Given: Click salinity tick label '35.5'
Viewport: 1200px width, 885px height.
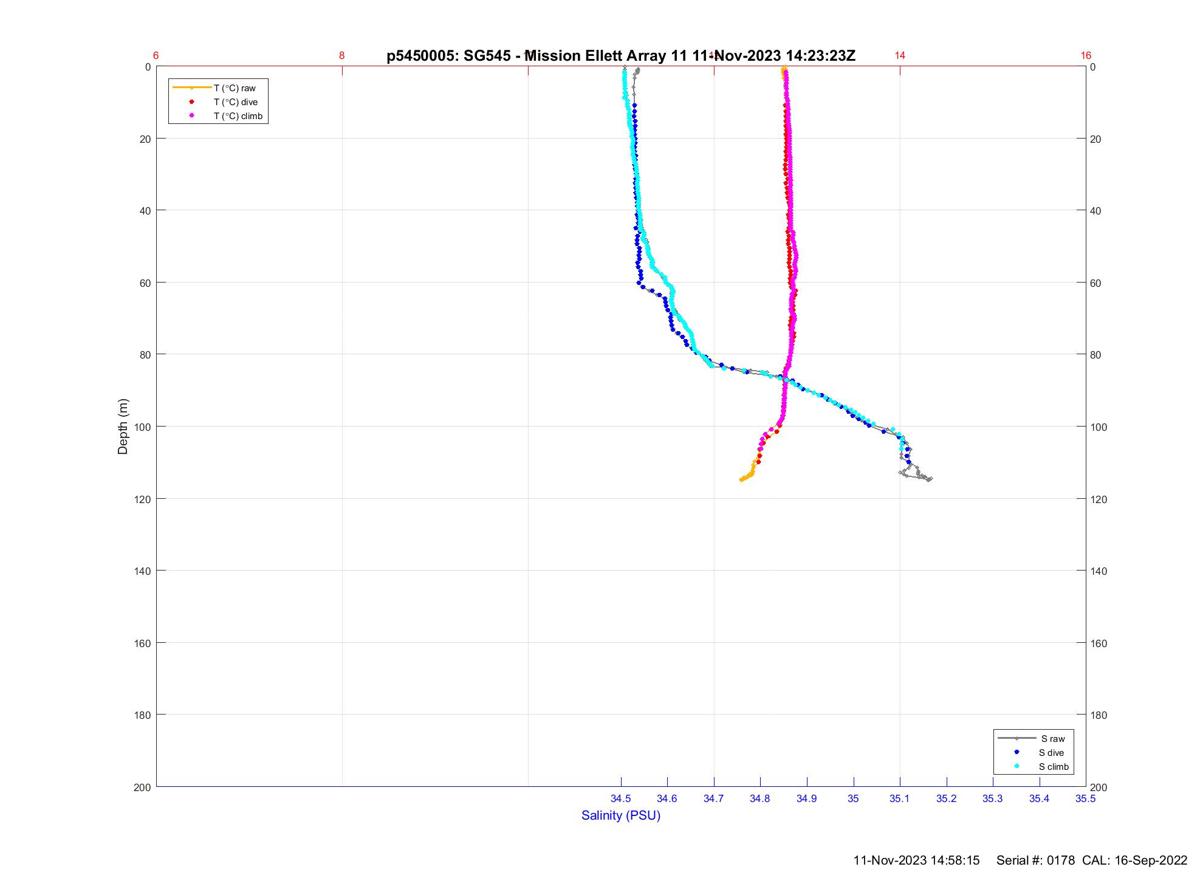Looking at the screenshot, I should pos(1085,798).
